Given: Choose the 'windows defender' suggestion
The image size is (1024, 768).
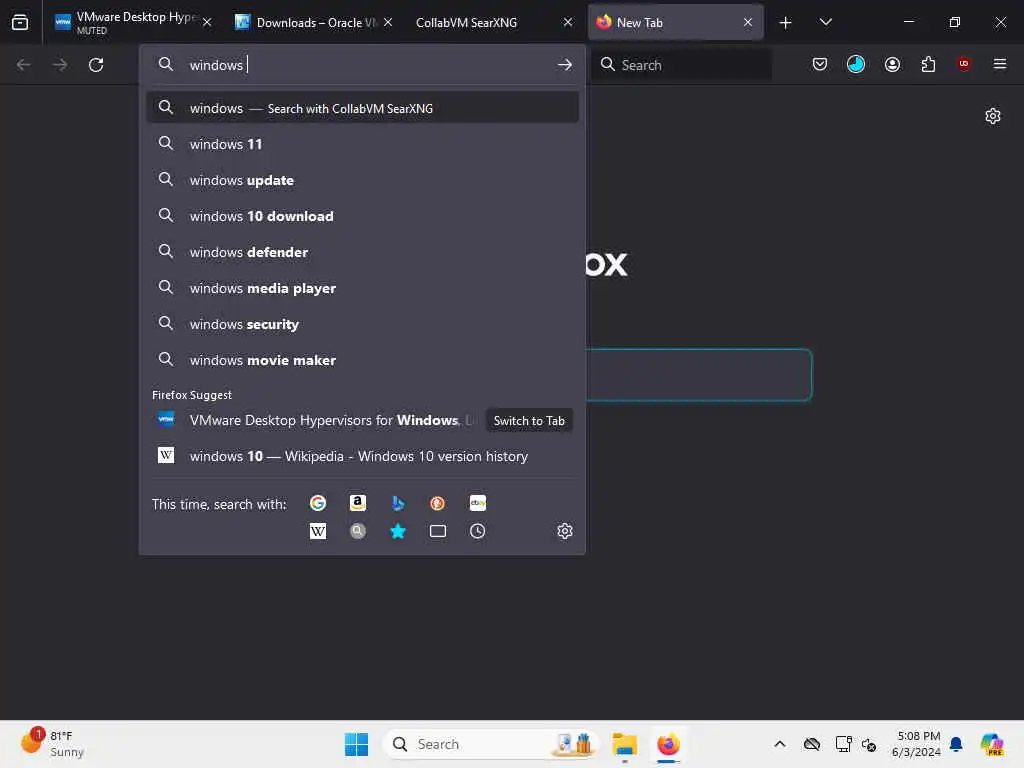Looking at the screenshot, I should click(362, 251).
